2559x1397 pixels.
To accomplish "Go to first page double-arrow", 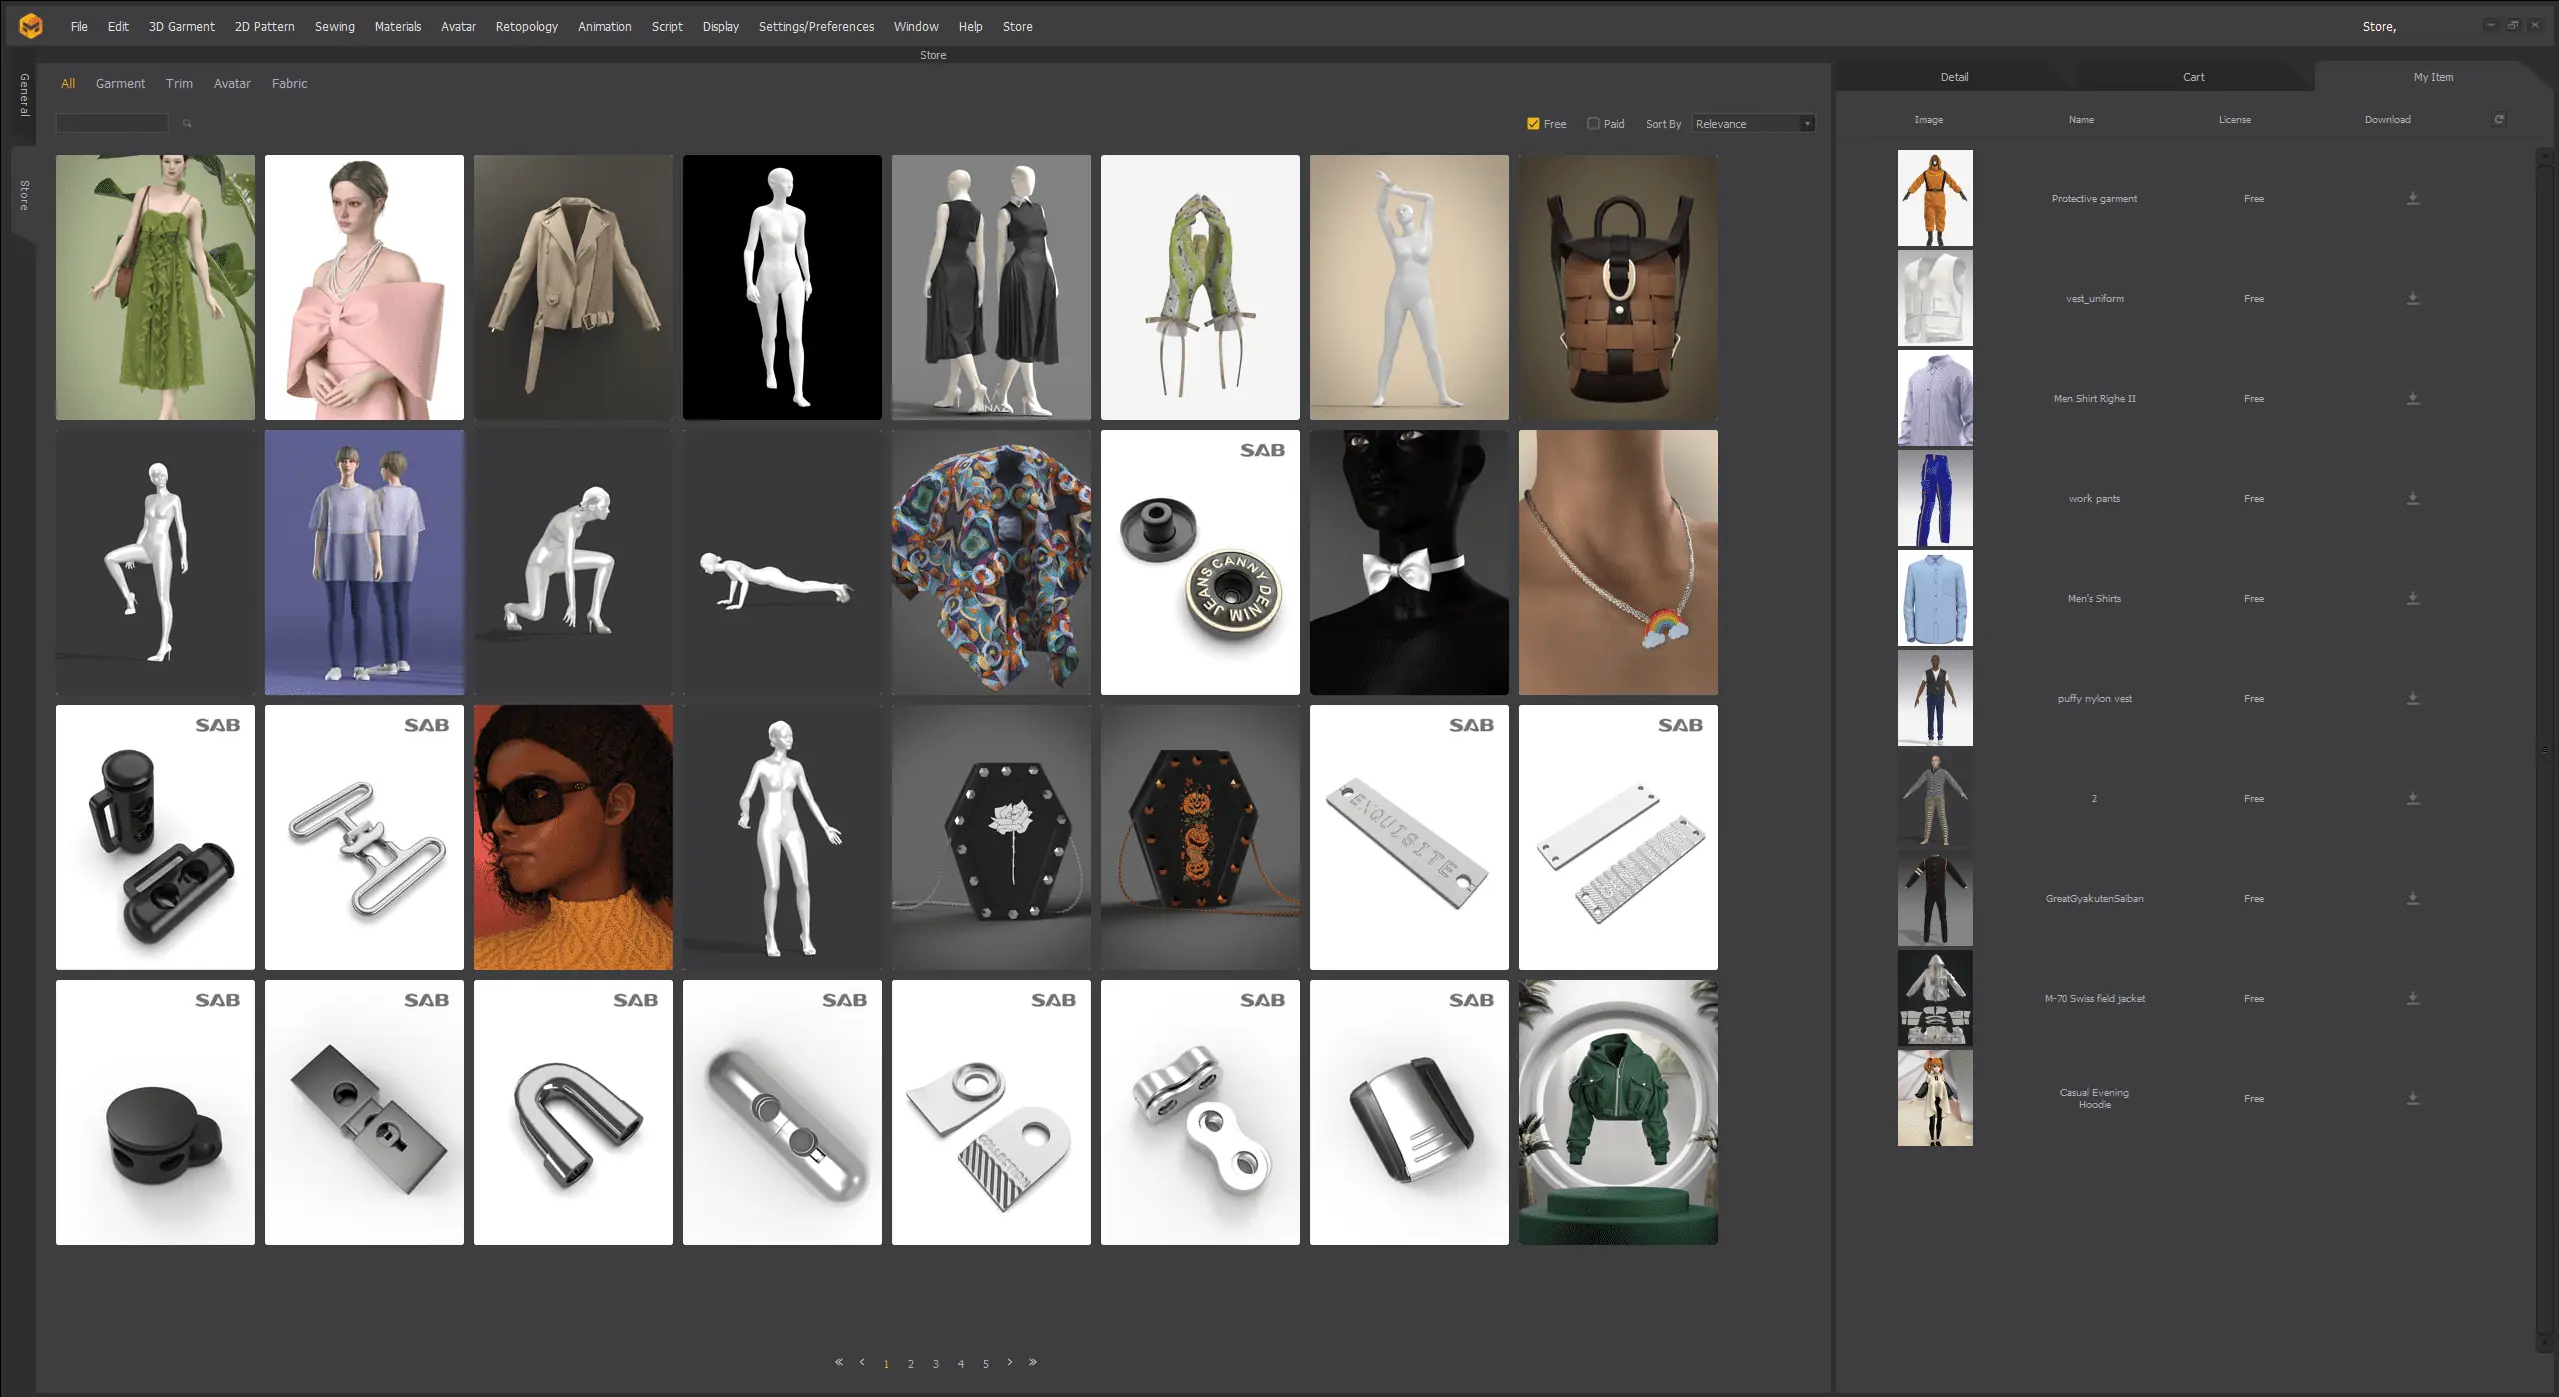I will [x=839, y=1362].
